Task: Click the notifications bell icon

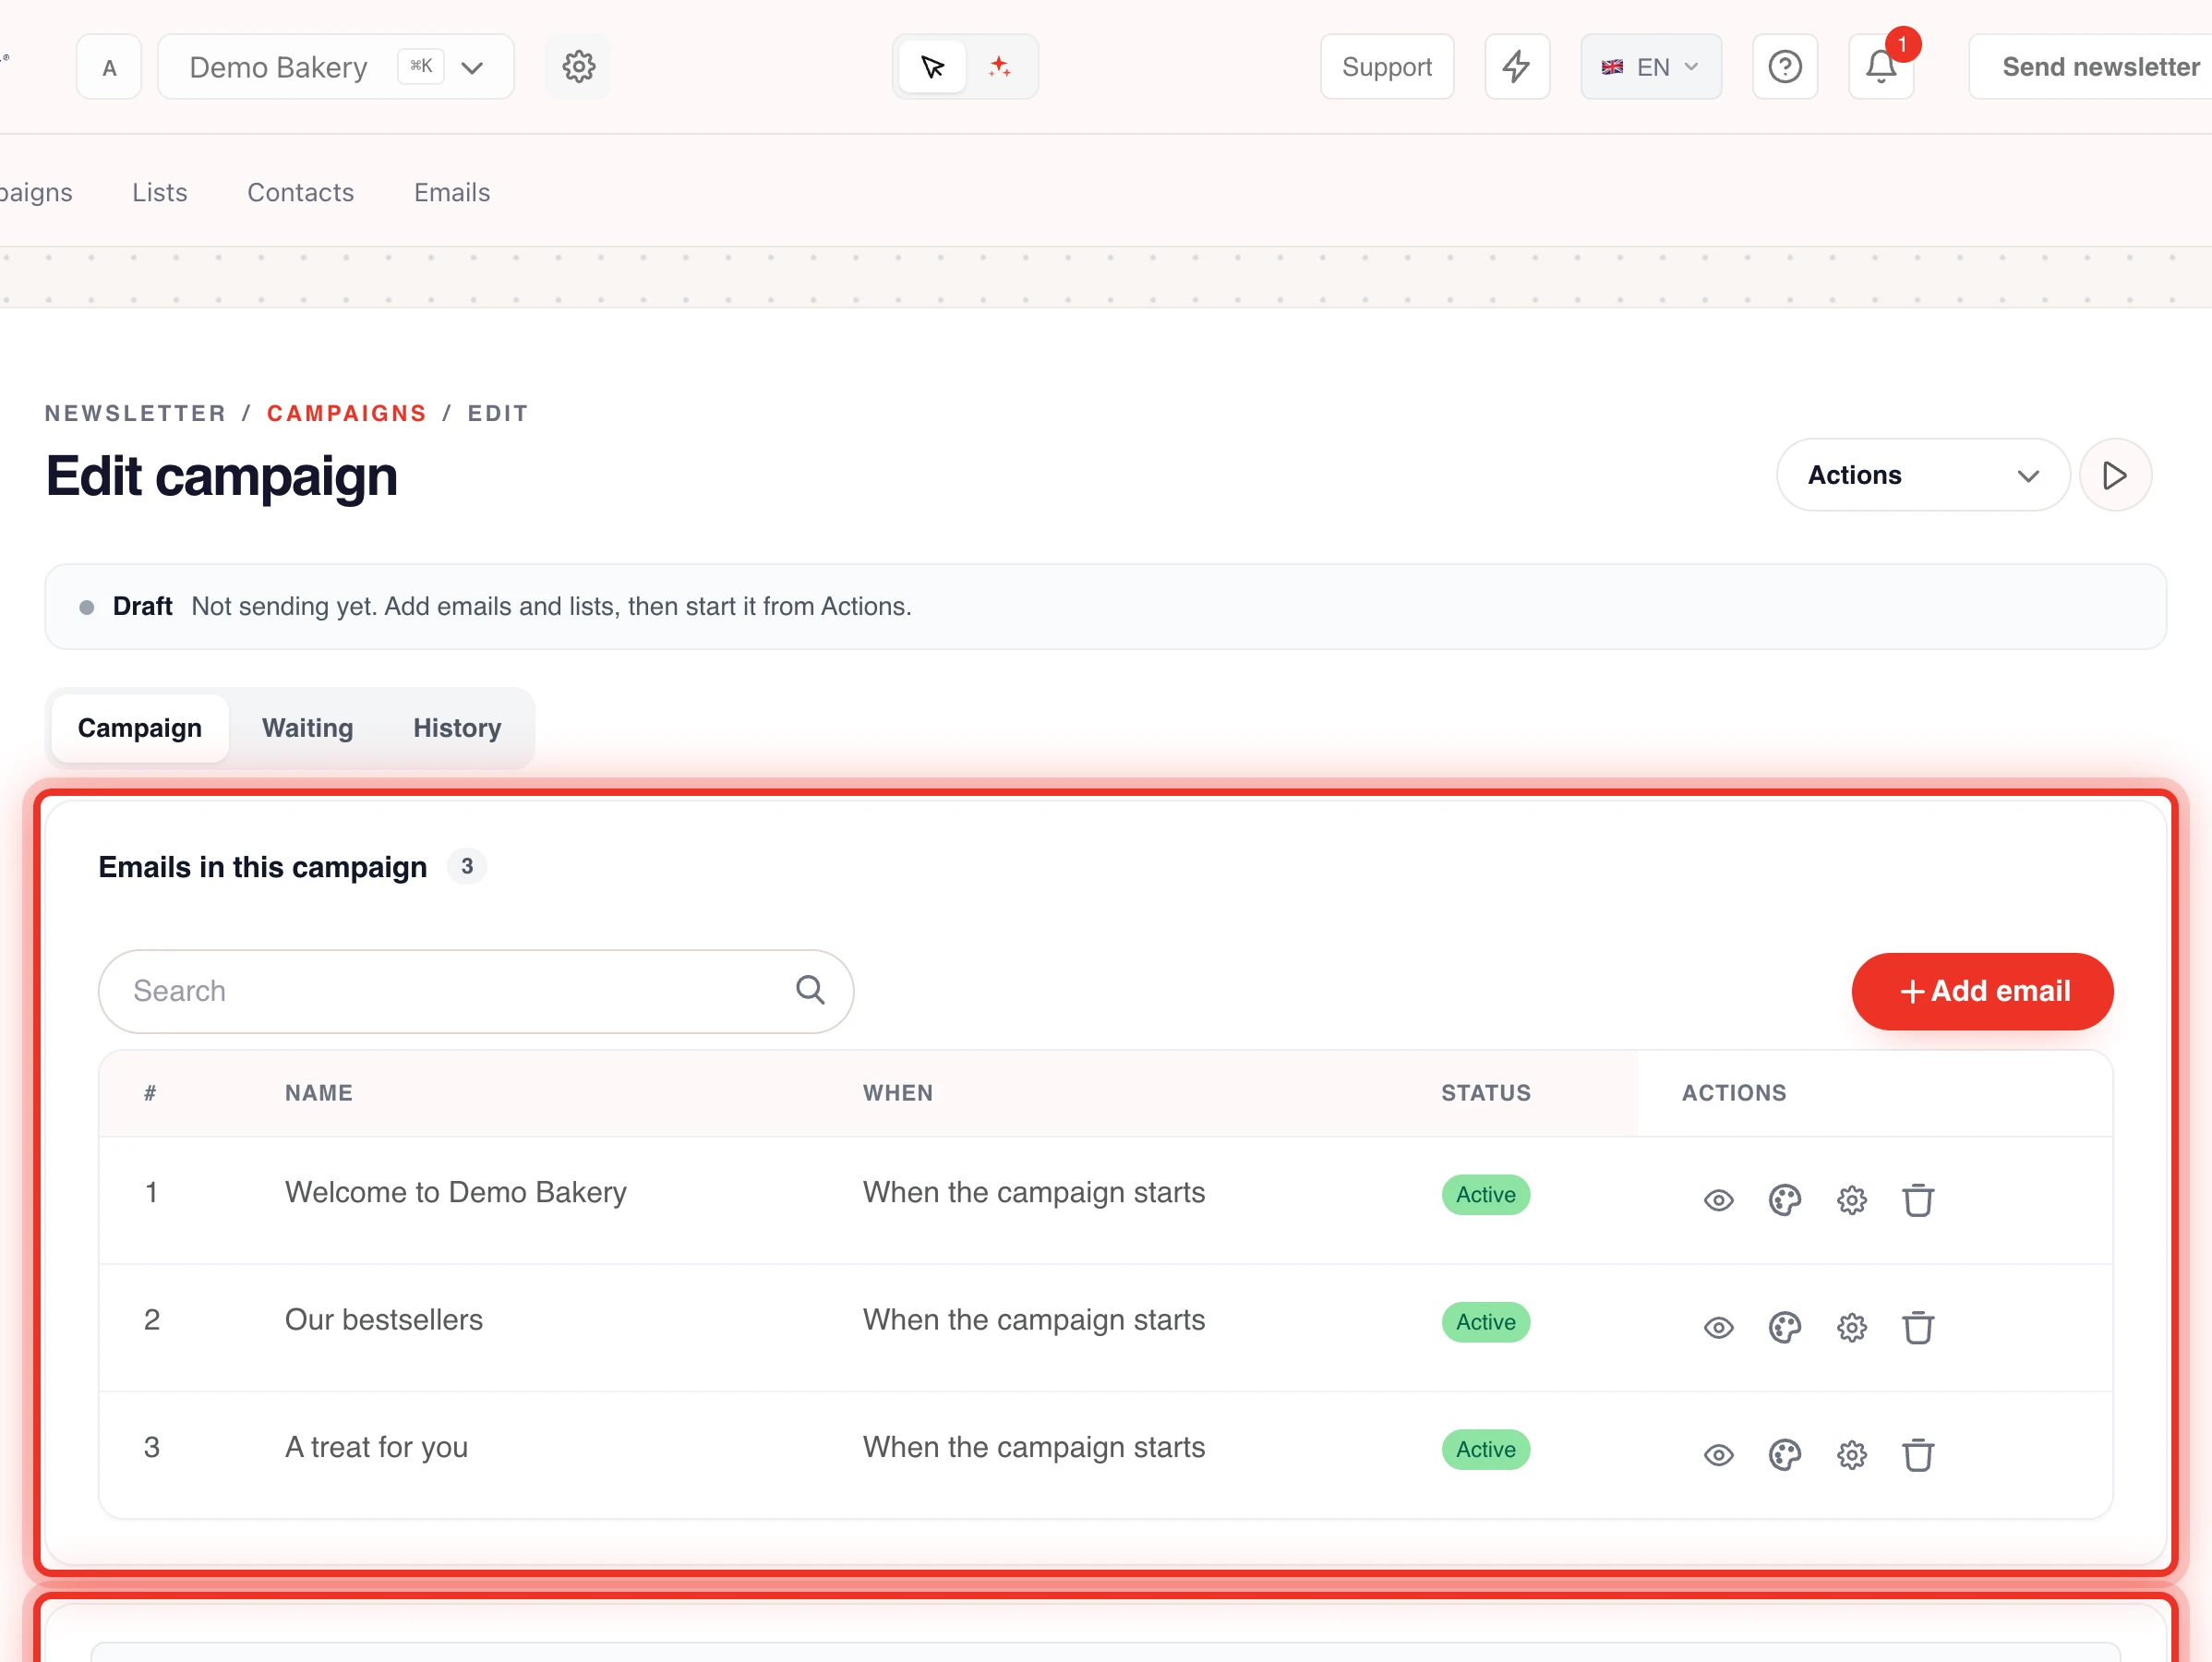Action: (1880, 67)
